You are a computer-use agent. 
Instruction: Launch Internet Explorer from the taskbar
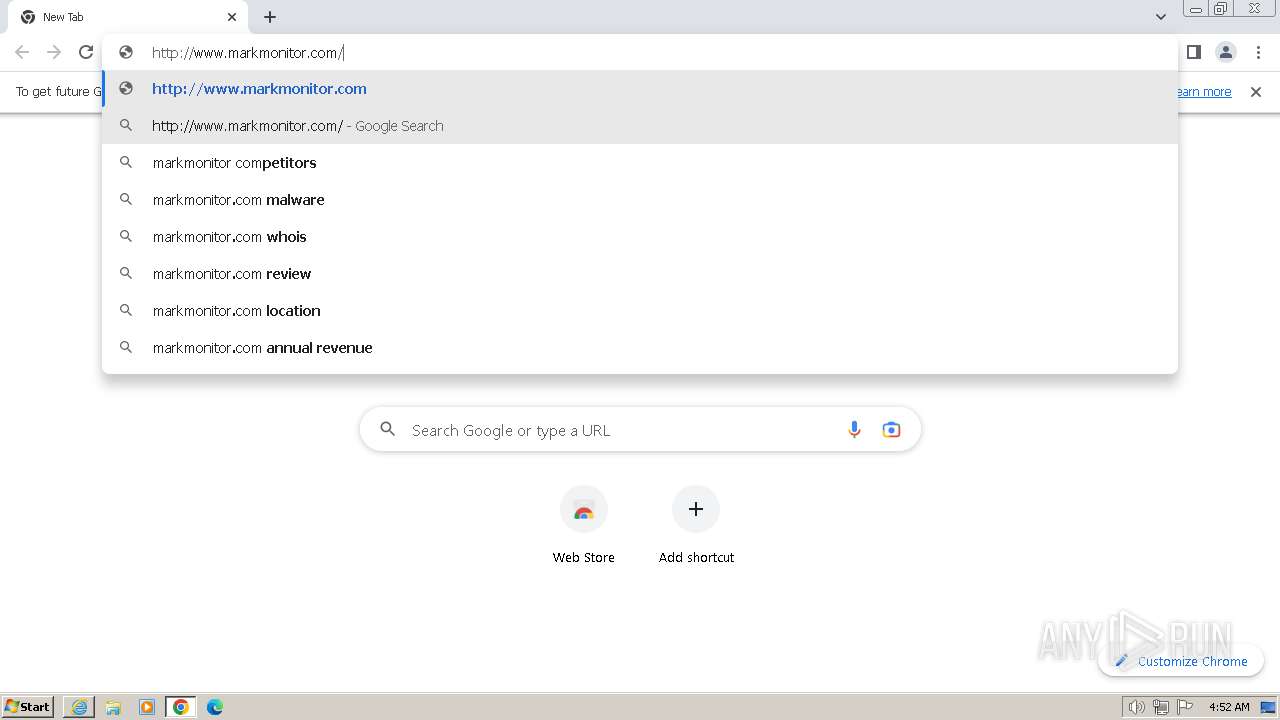tap(79, 707)
